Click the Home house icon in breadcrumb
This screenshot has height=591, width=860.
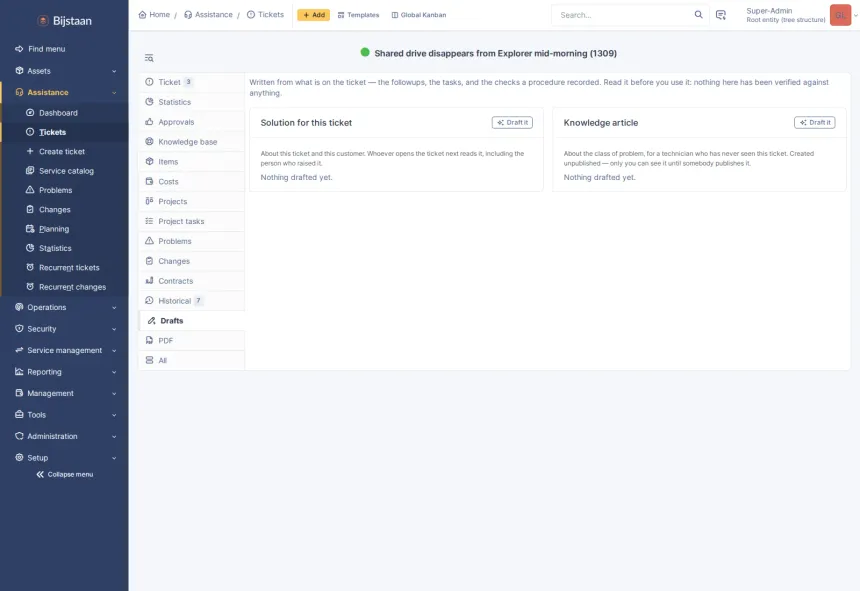coord(143,15)
